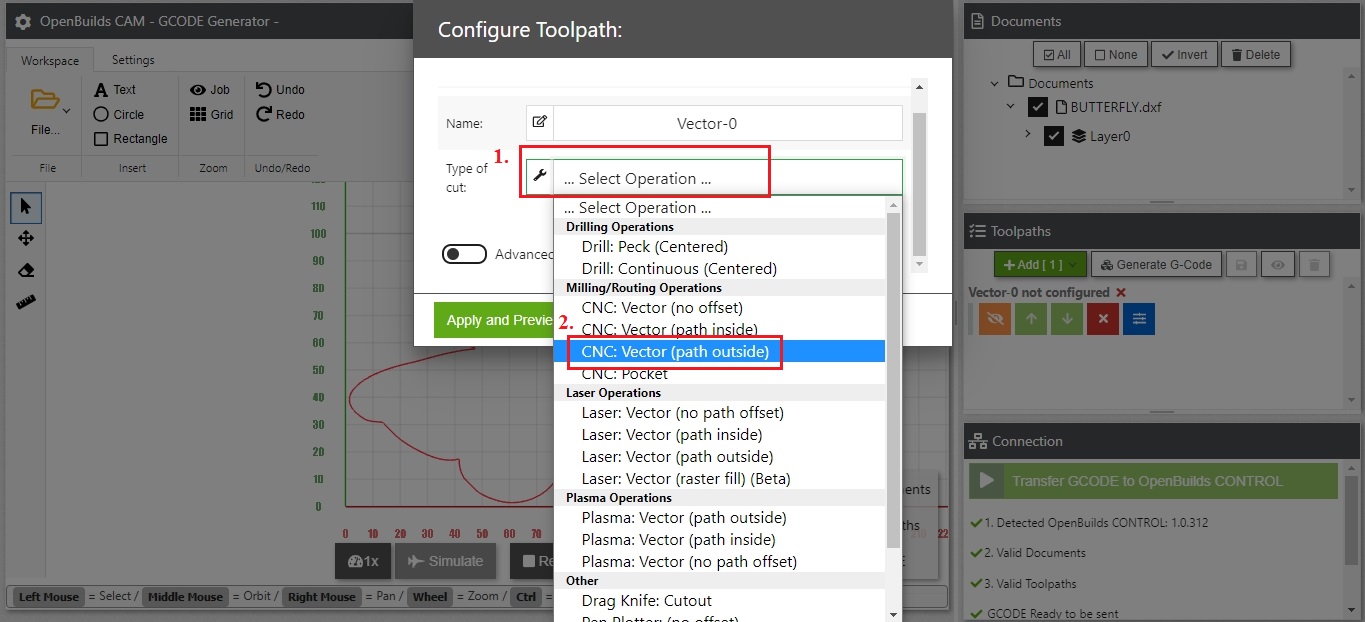
Task: Expand the File dropdown arrow in the ribbon
Action: [67, 109]
